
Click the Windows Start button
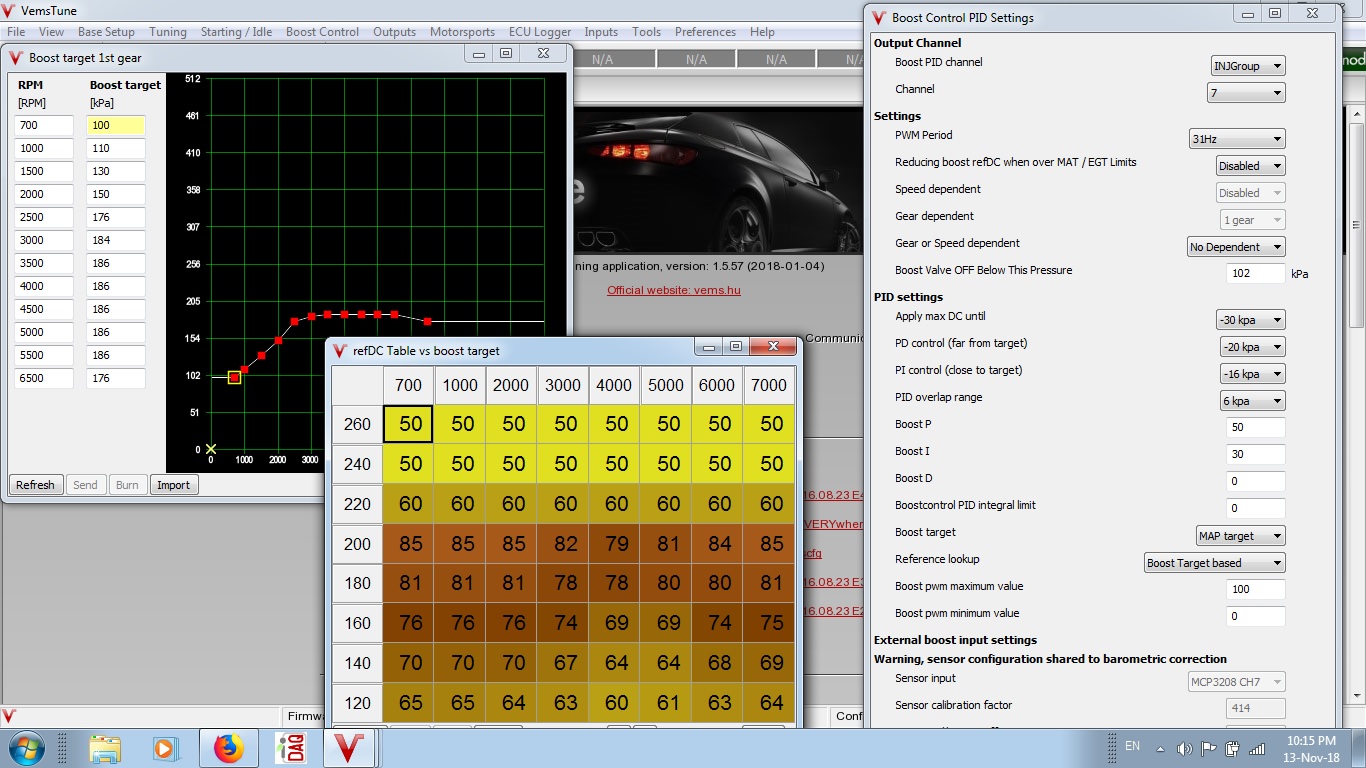pos(25,748)
